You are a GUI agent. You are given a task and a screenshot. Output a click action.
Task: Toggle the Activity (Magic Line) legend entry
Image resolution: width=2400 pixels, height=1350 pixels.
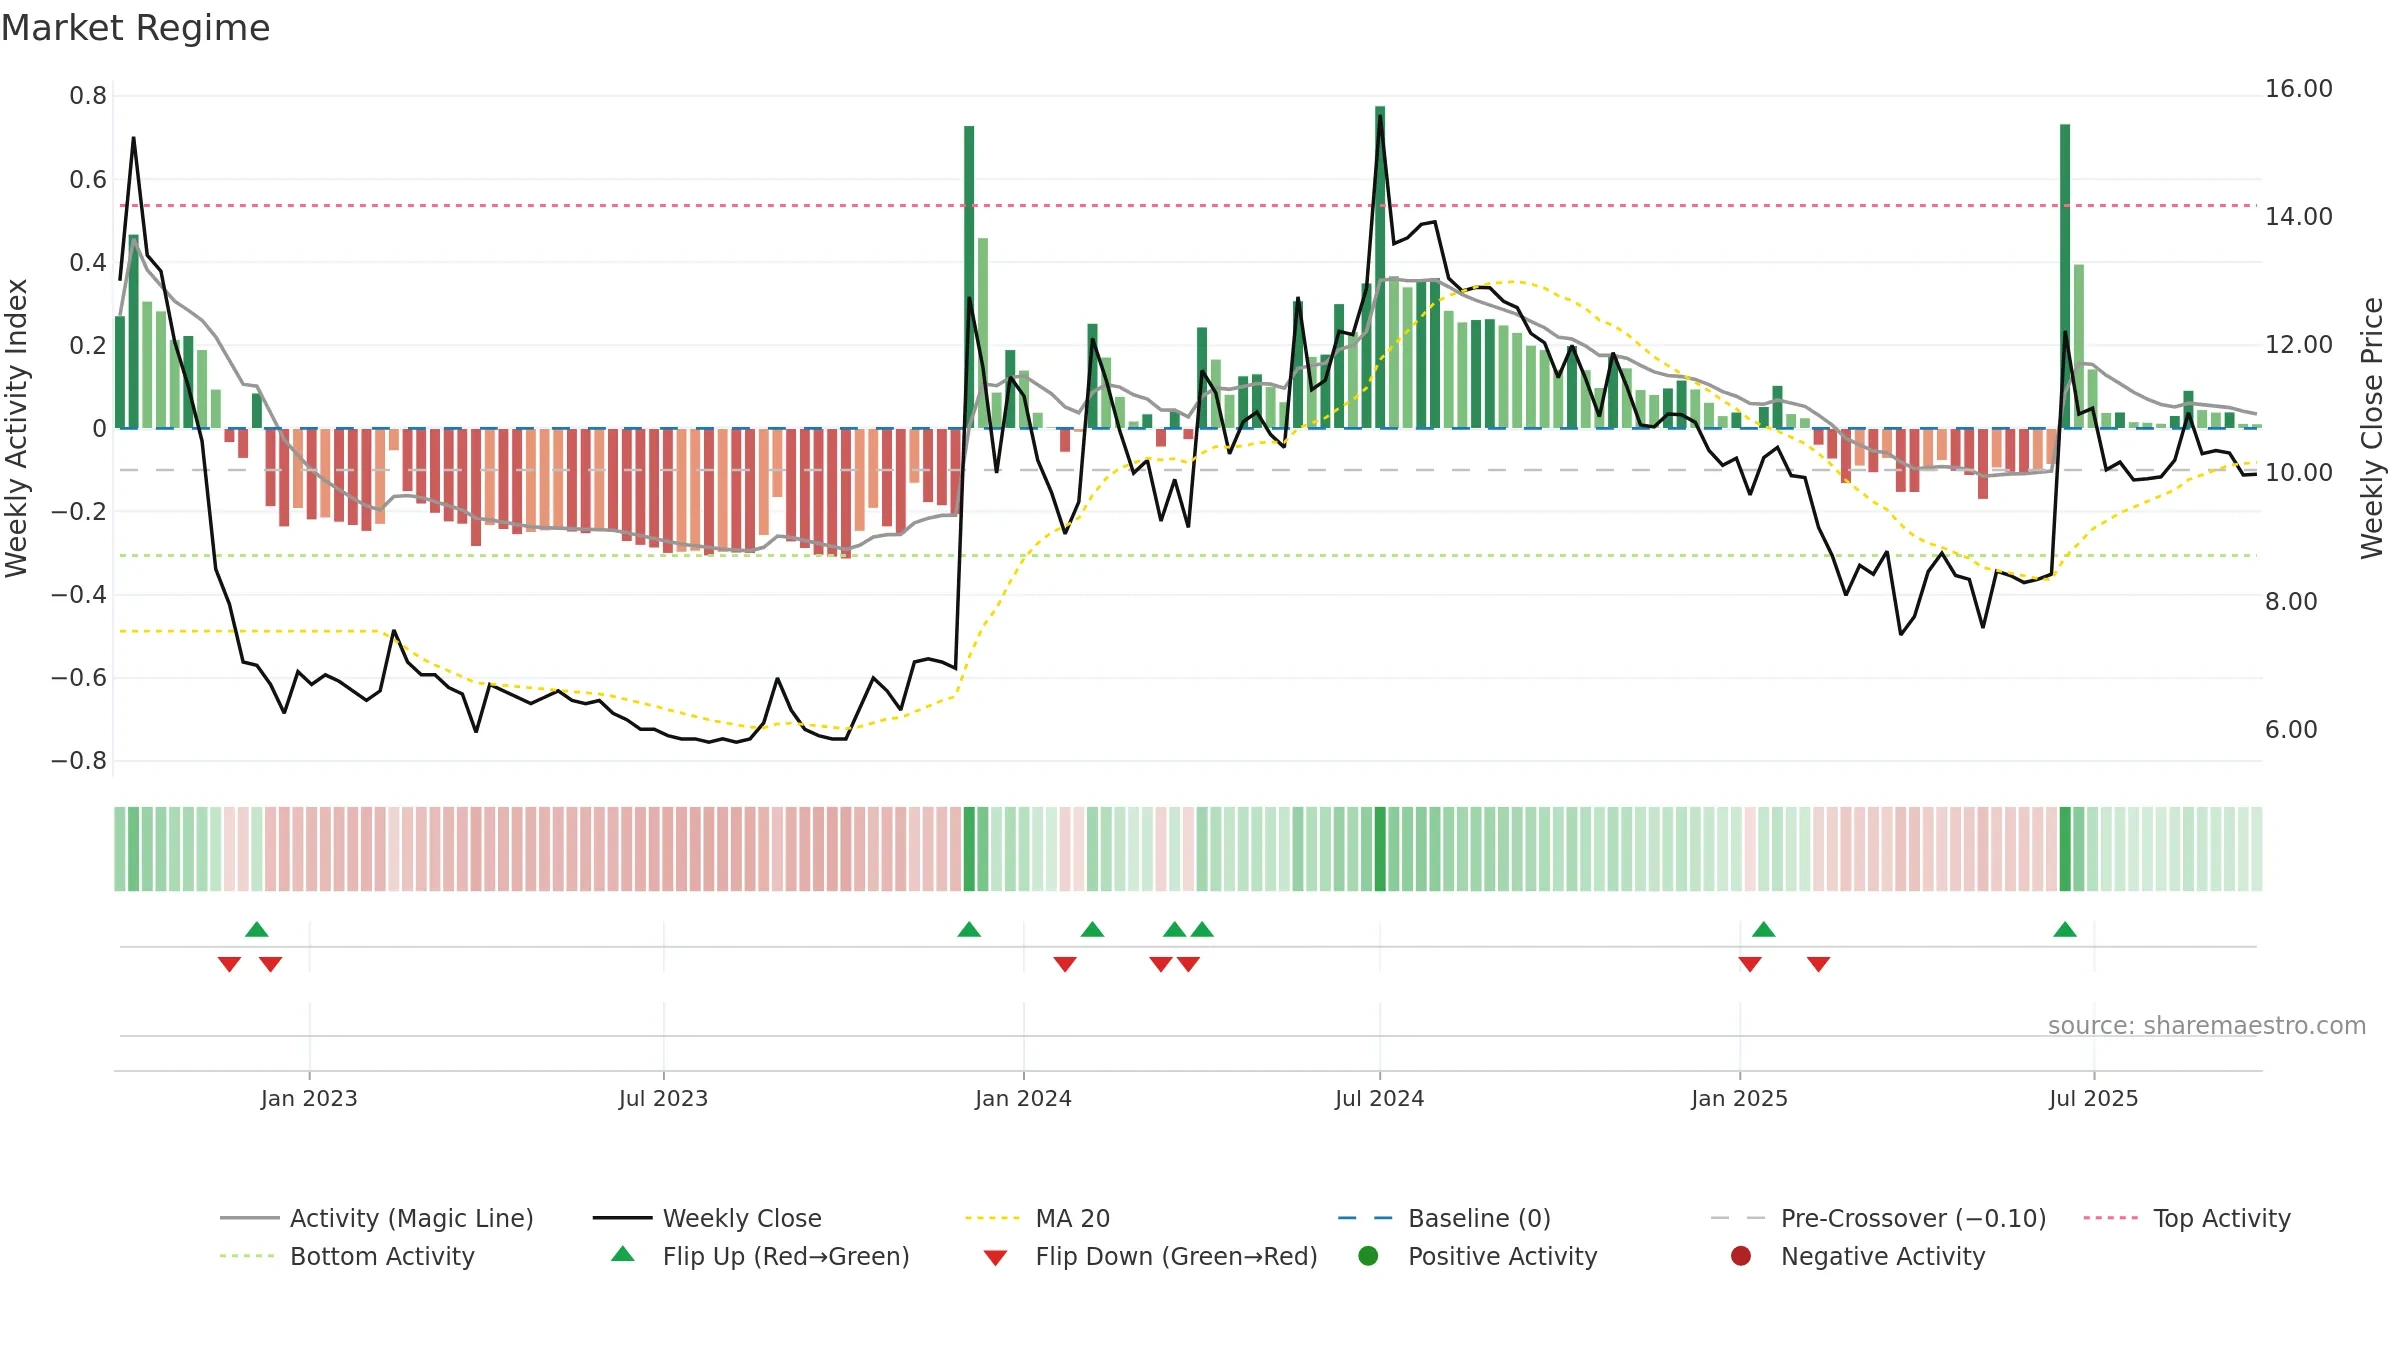(x=377, y=1218)
